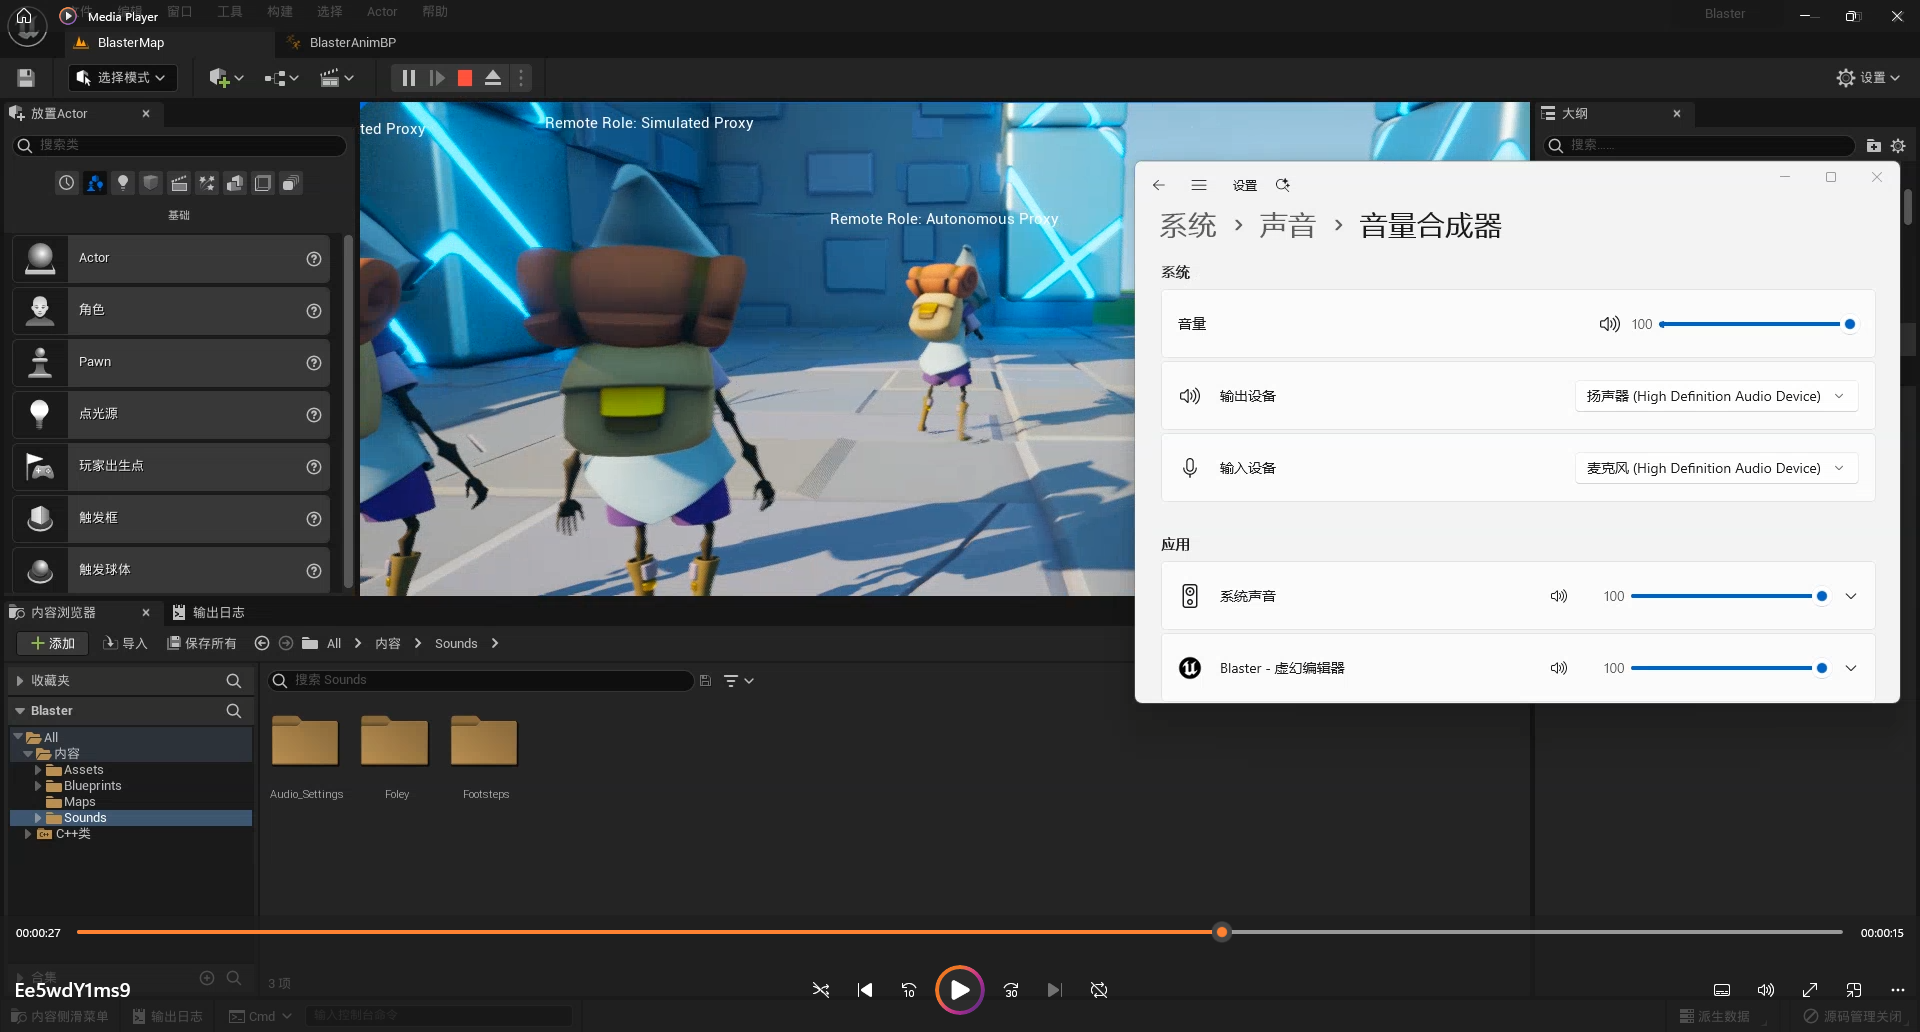This screenshot has width=1920, height=1032.
Task: Go back in content browser history
Action: (x=262, y=643)
